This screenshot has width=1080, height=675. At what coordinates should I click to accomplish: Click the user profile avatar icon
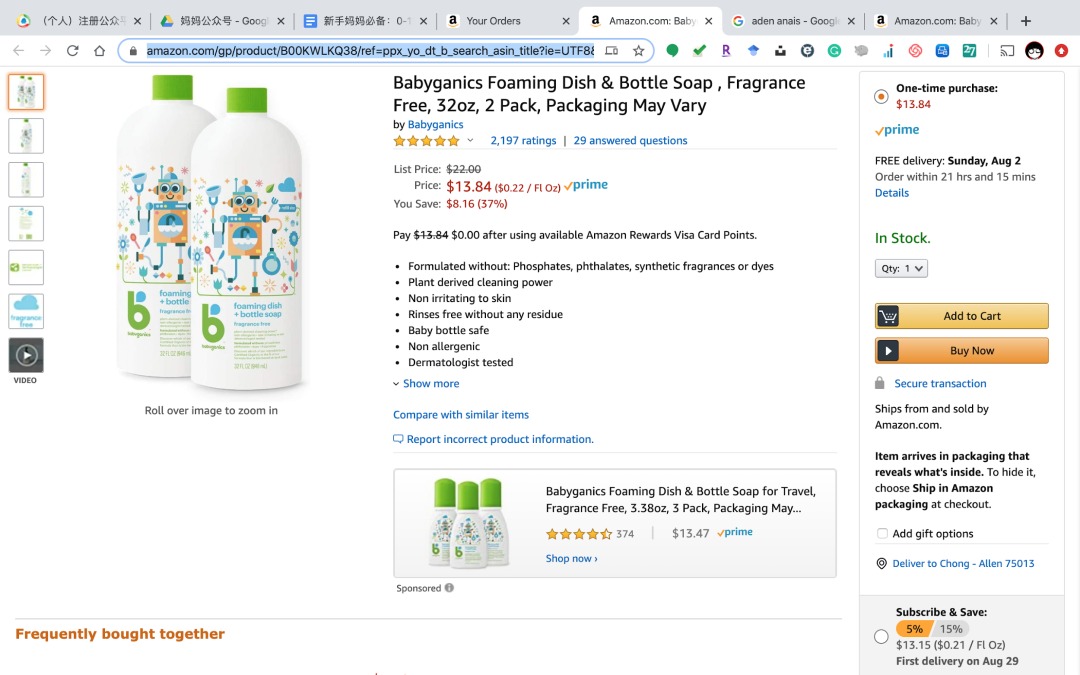point(1034,50)
